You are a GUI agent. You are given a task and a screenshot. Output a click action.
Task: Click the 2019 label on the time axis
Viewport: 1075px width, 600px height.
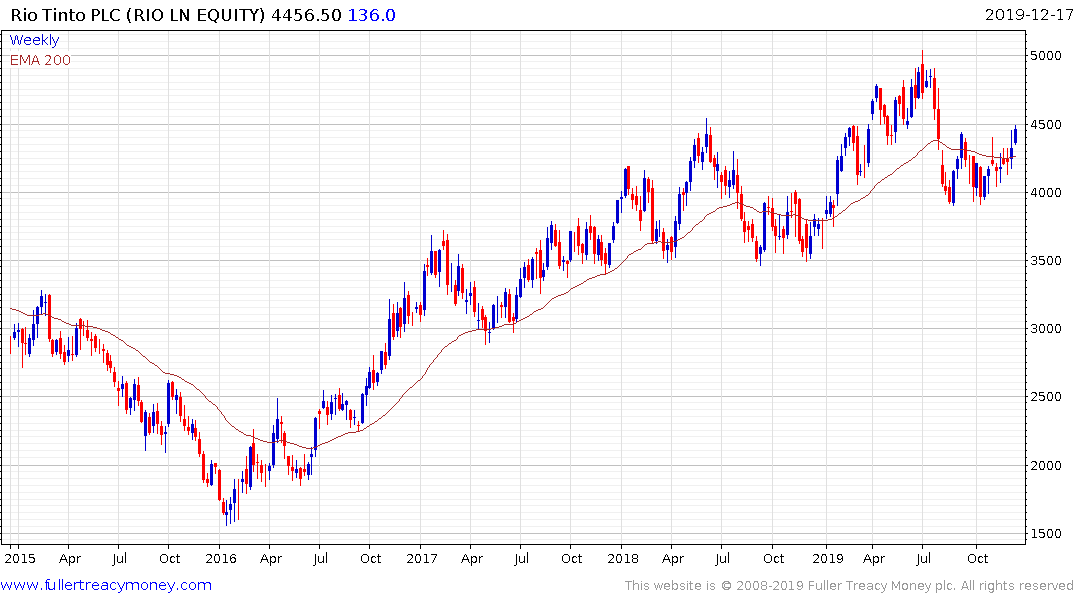[826, 557]
